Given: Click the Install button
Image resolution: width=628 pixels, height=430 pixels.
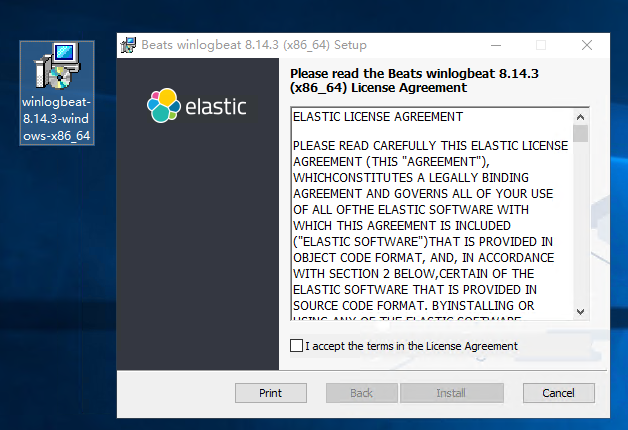Looking at the screenshot, I should (x=452, y=393).
